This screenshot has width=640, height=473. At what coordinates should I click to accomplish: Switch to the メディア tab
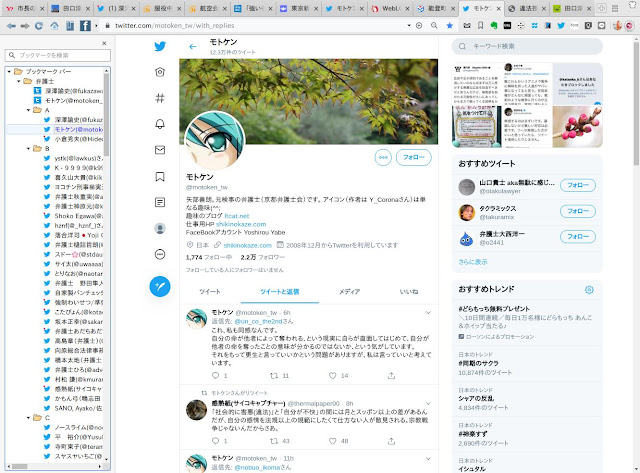click(349, 292)
